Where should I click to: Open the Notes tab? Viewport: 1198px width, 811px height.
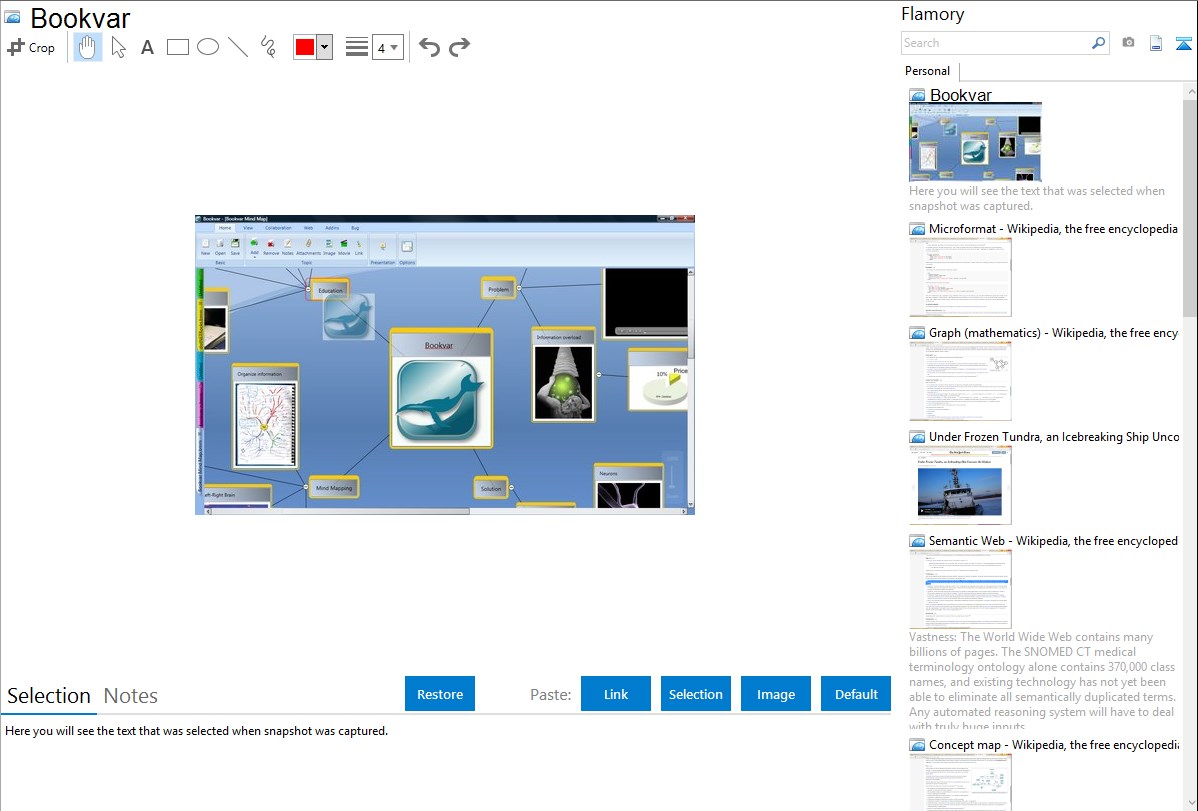click(131, 696)
